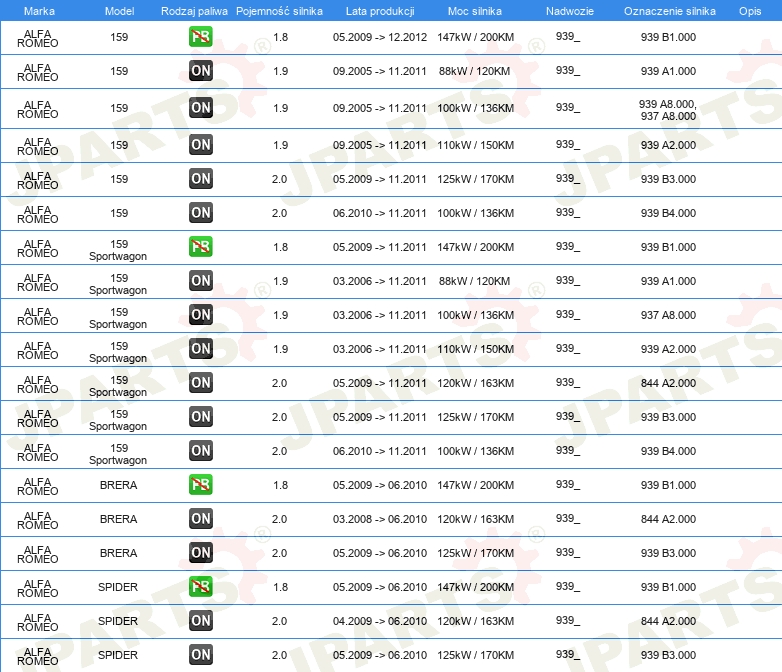Viewport: 782px width, 672px height.
Task: Click ON icon for SPIDER 120kW / 163KM
Action: coord(200,621)
